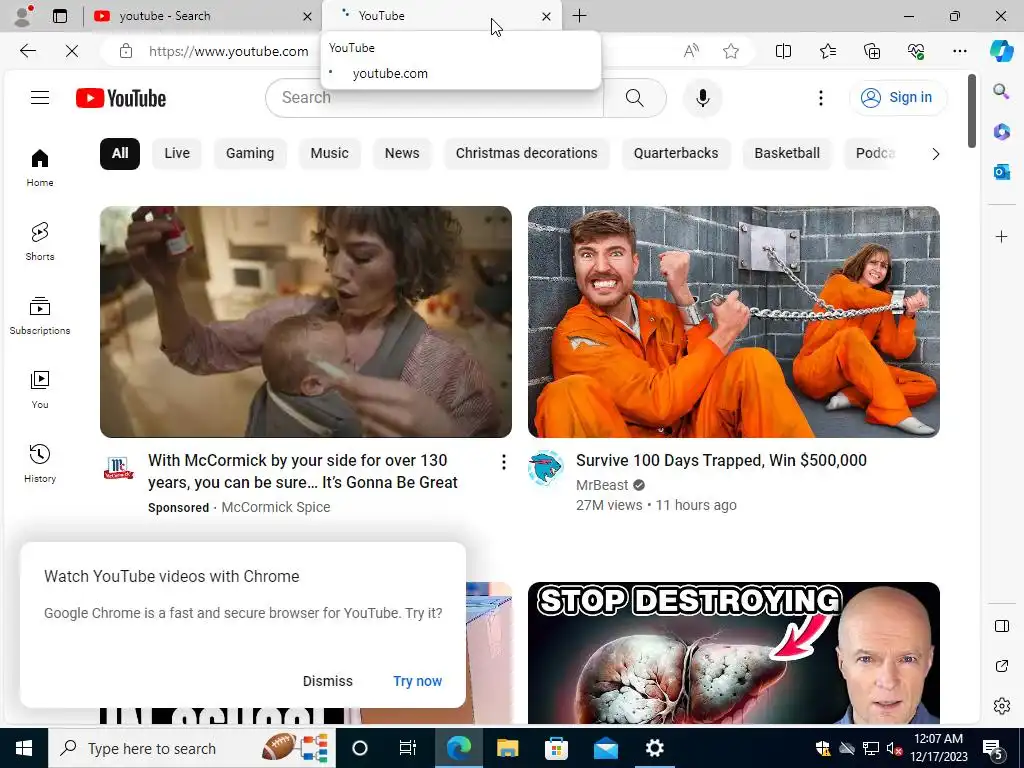Click Try now in Chrome popup
This screenshot has width=1024, height=768.
pyautogui.click(x=417, y=681)
